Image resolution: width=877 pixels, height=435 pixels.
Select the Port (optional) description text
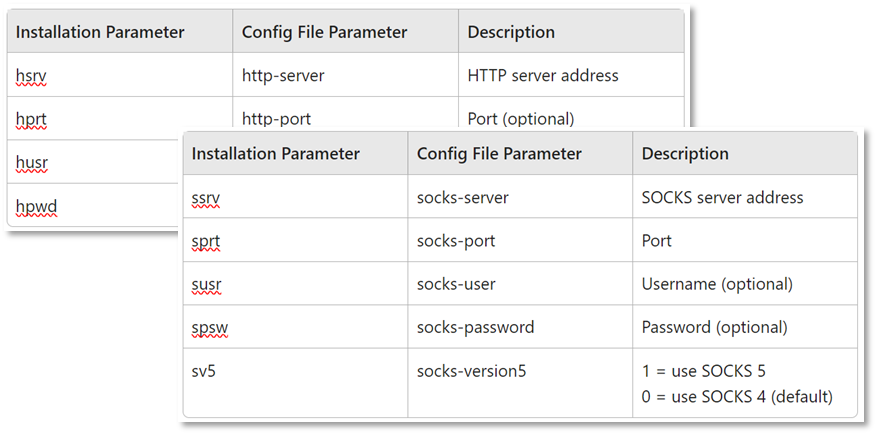point(521,119)
